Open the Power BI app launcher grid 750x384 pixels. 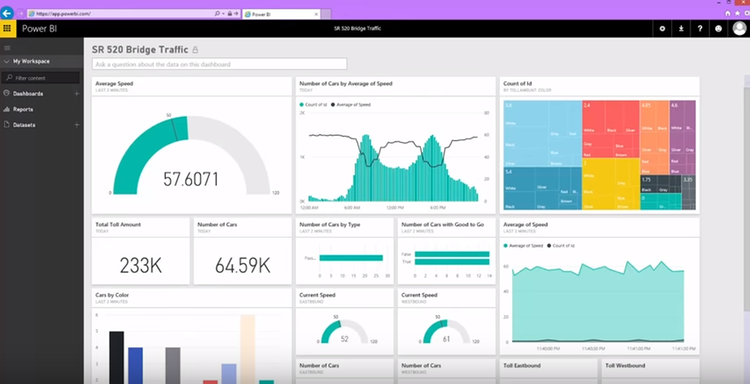click(x=7, y=29)
